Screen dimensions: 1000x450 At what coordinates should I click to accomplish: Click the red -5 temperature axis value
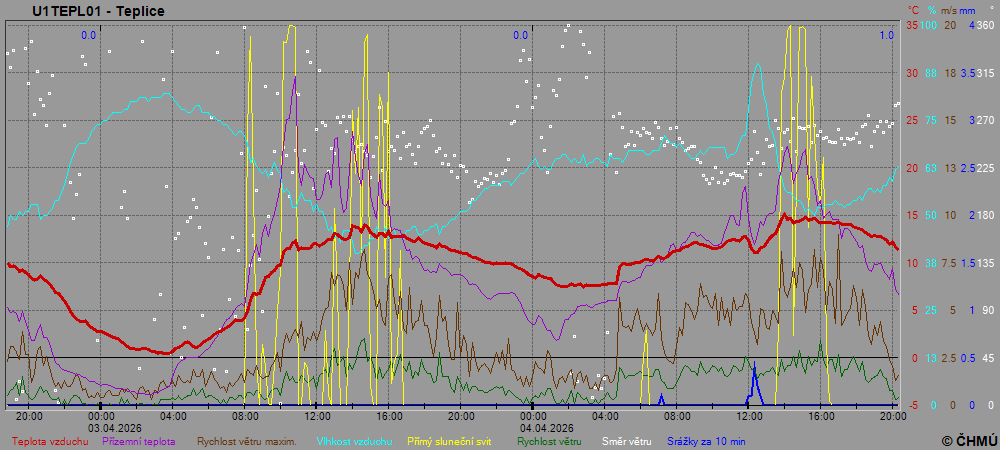(911, 405)
